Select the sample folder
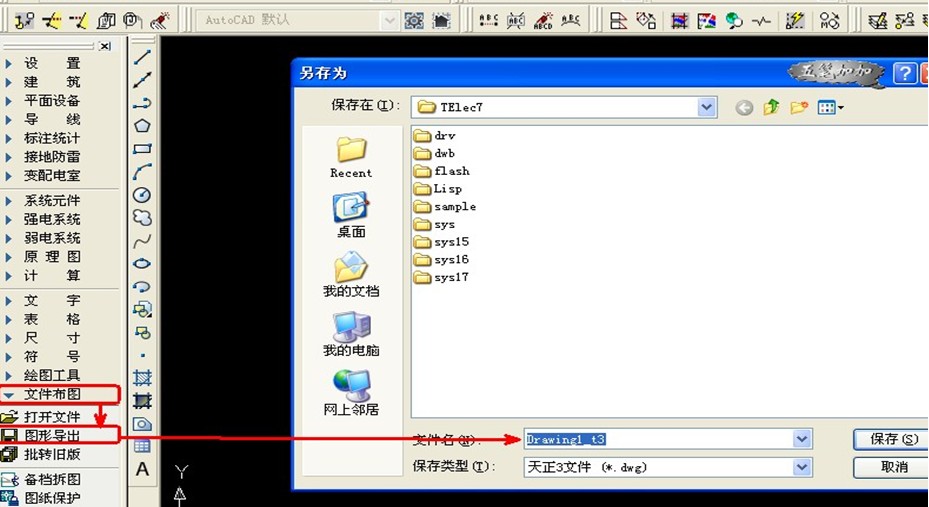Image resolution: width=929 pixels, height=507 pixels. click(x=445, y=207)
